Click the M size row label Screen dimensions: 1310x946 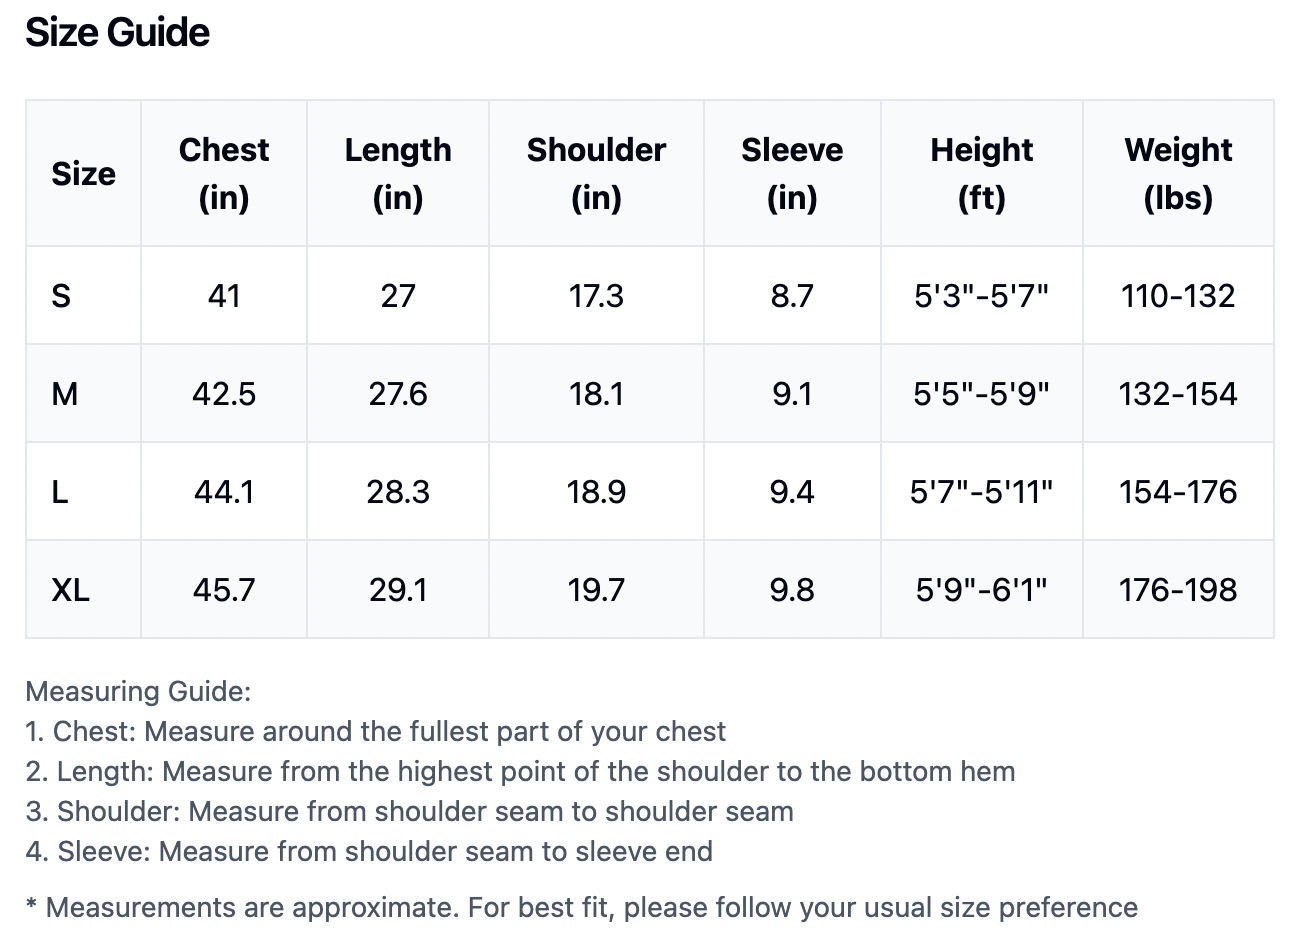64,394
